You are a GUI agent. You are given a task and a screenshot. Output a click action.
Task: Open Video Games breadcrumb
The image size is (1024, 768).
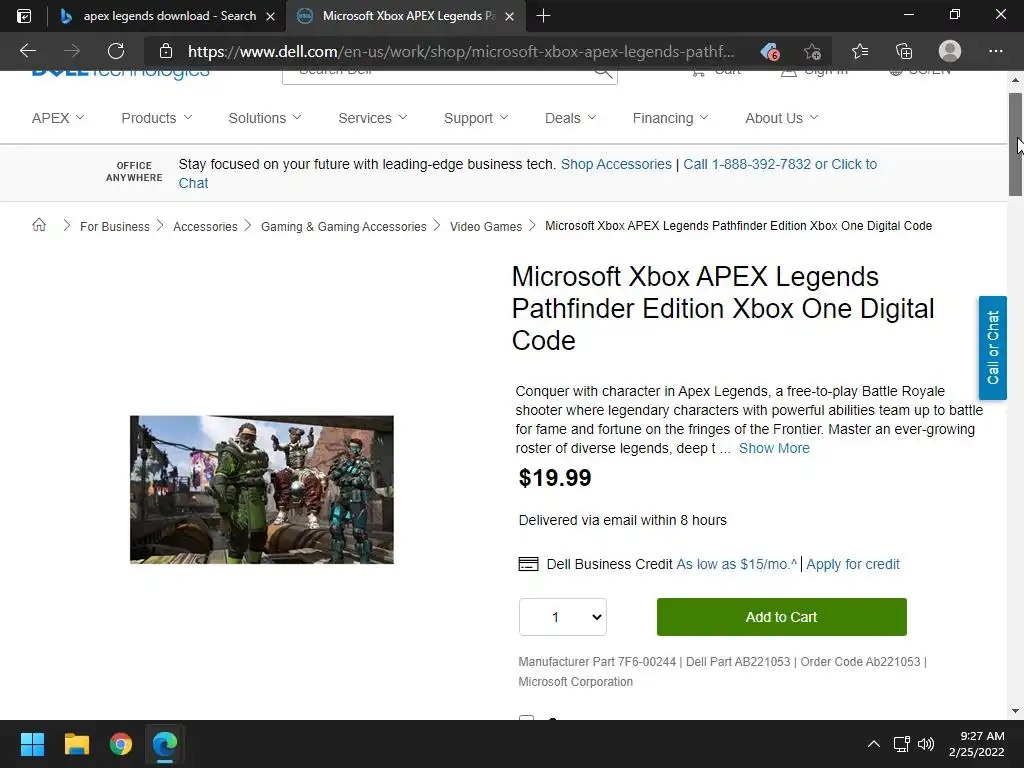click(486, 227)
